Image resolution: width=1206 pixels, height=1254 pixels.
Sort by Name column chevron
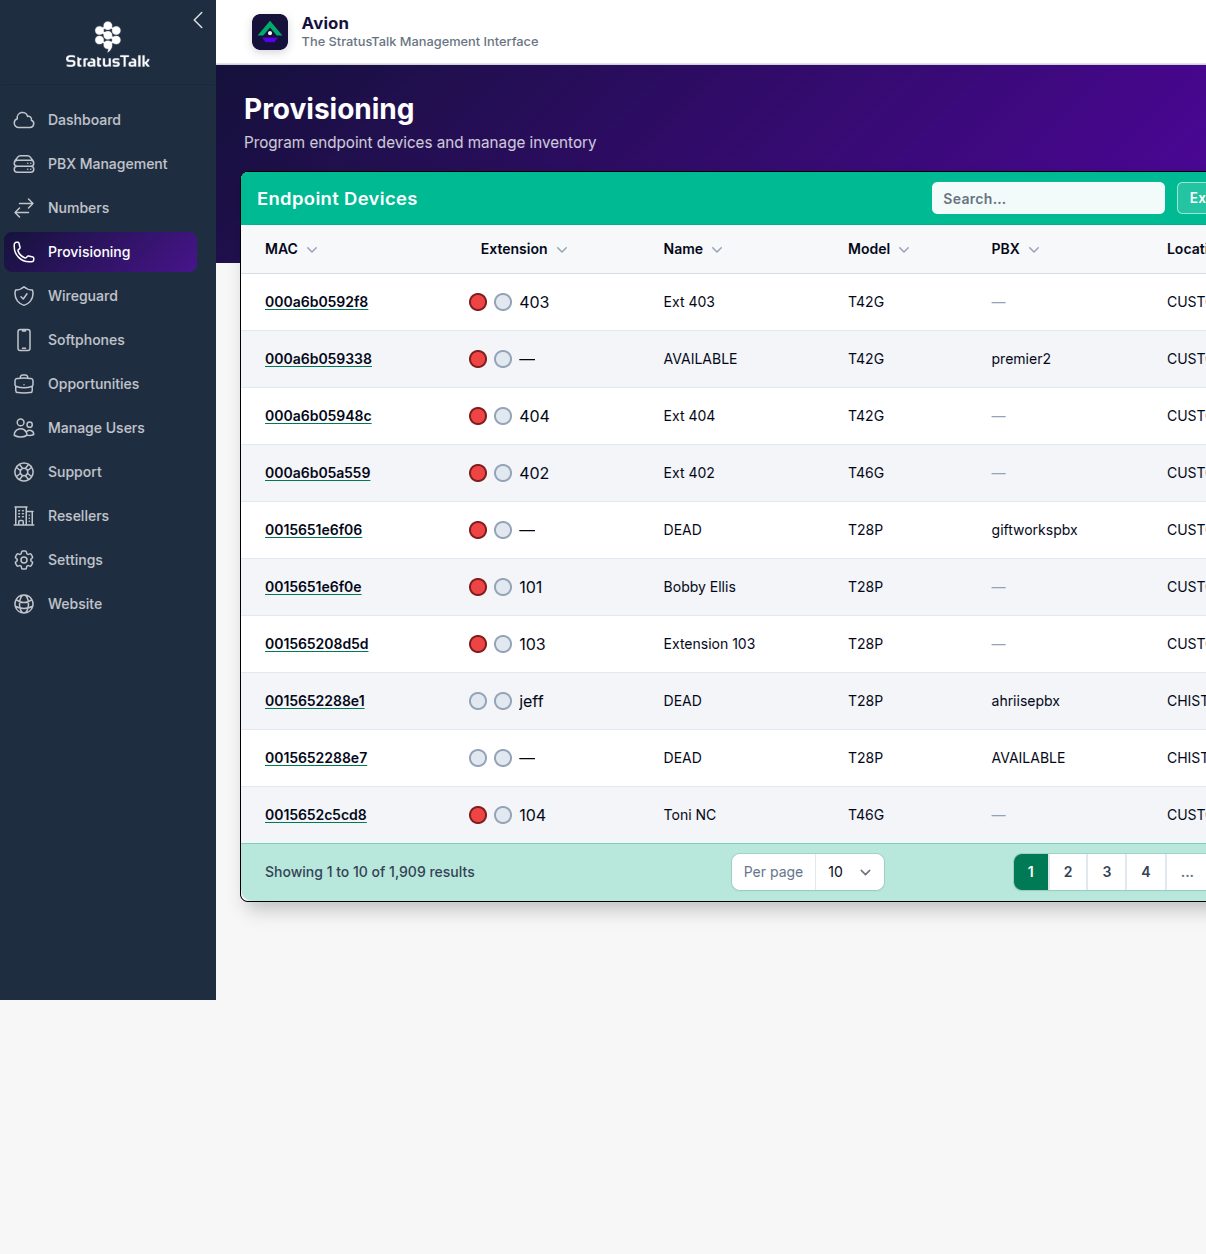point(717,250)
